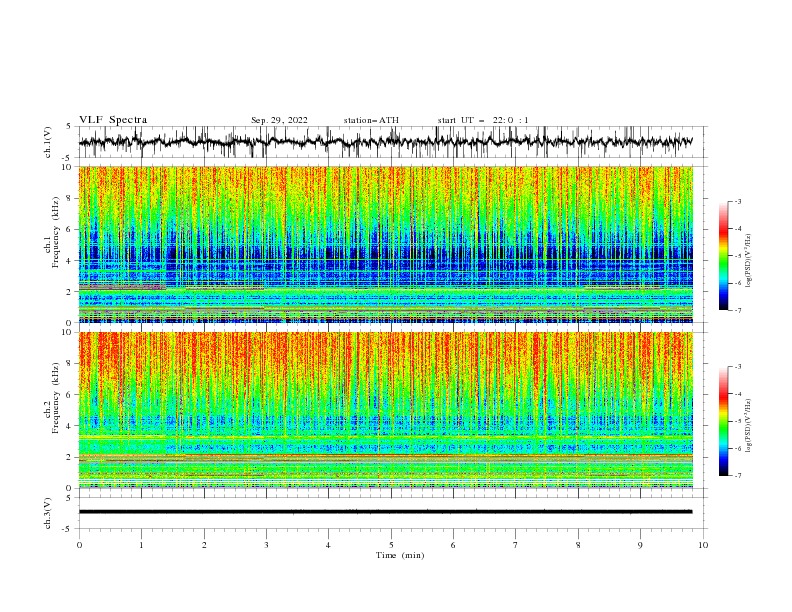Click ch.1 frequency tick label "6"
Screen dimensions: 792x612
point(69,229)
